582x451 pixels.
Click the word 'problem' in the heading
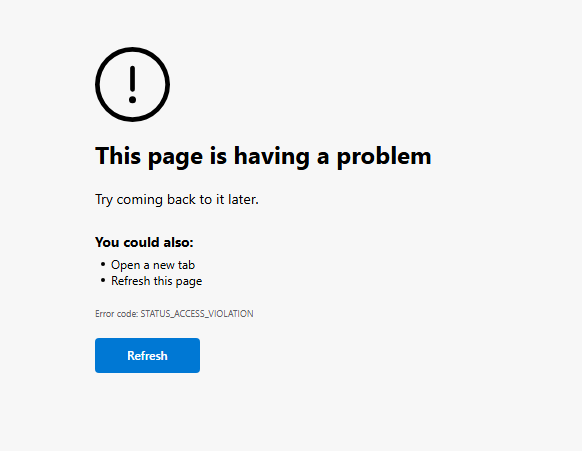(384, 157)
